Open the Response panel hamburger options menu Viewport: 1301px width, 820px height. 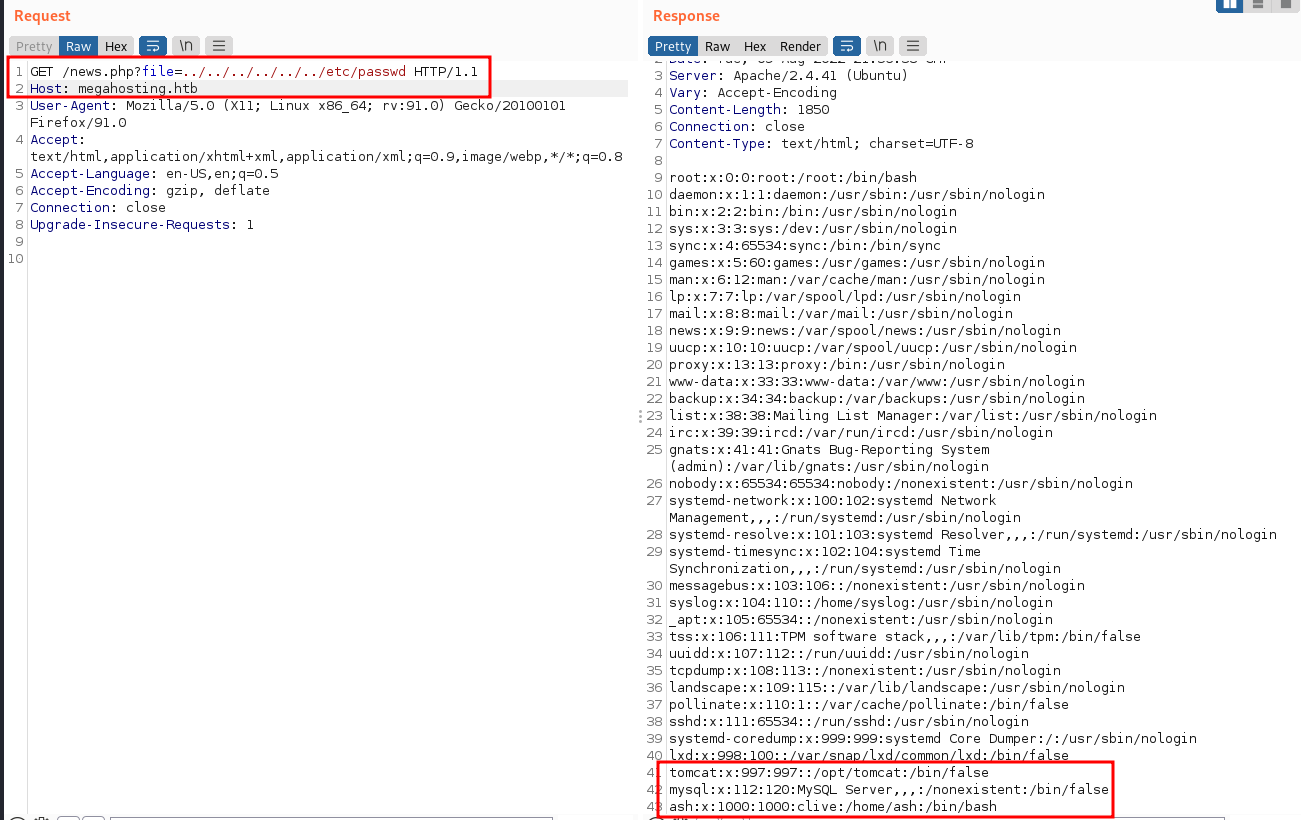coord(912,46)
